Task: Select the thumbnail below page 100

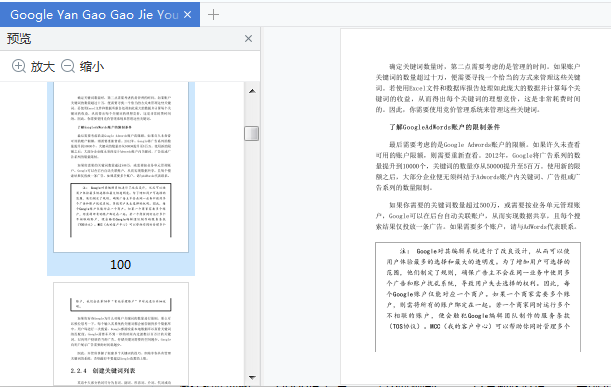Action: tap(121, 334)
